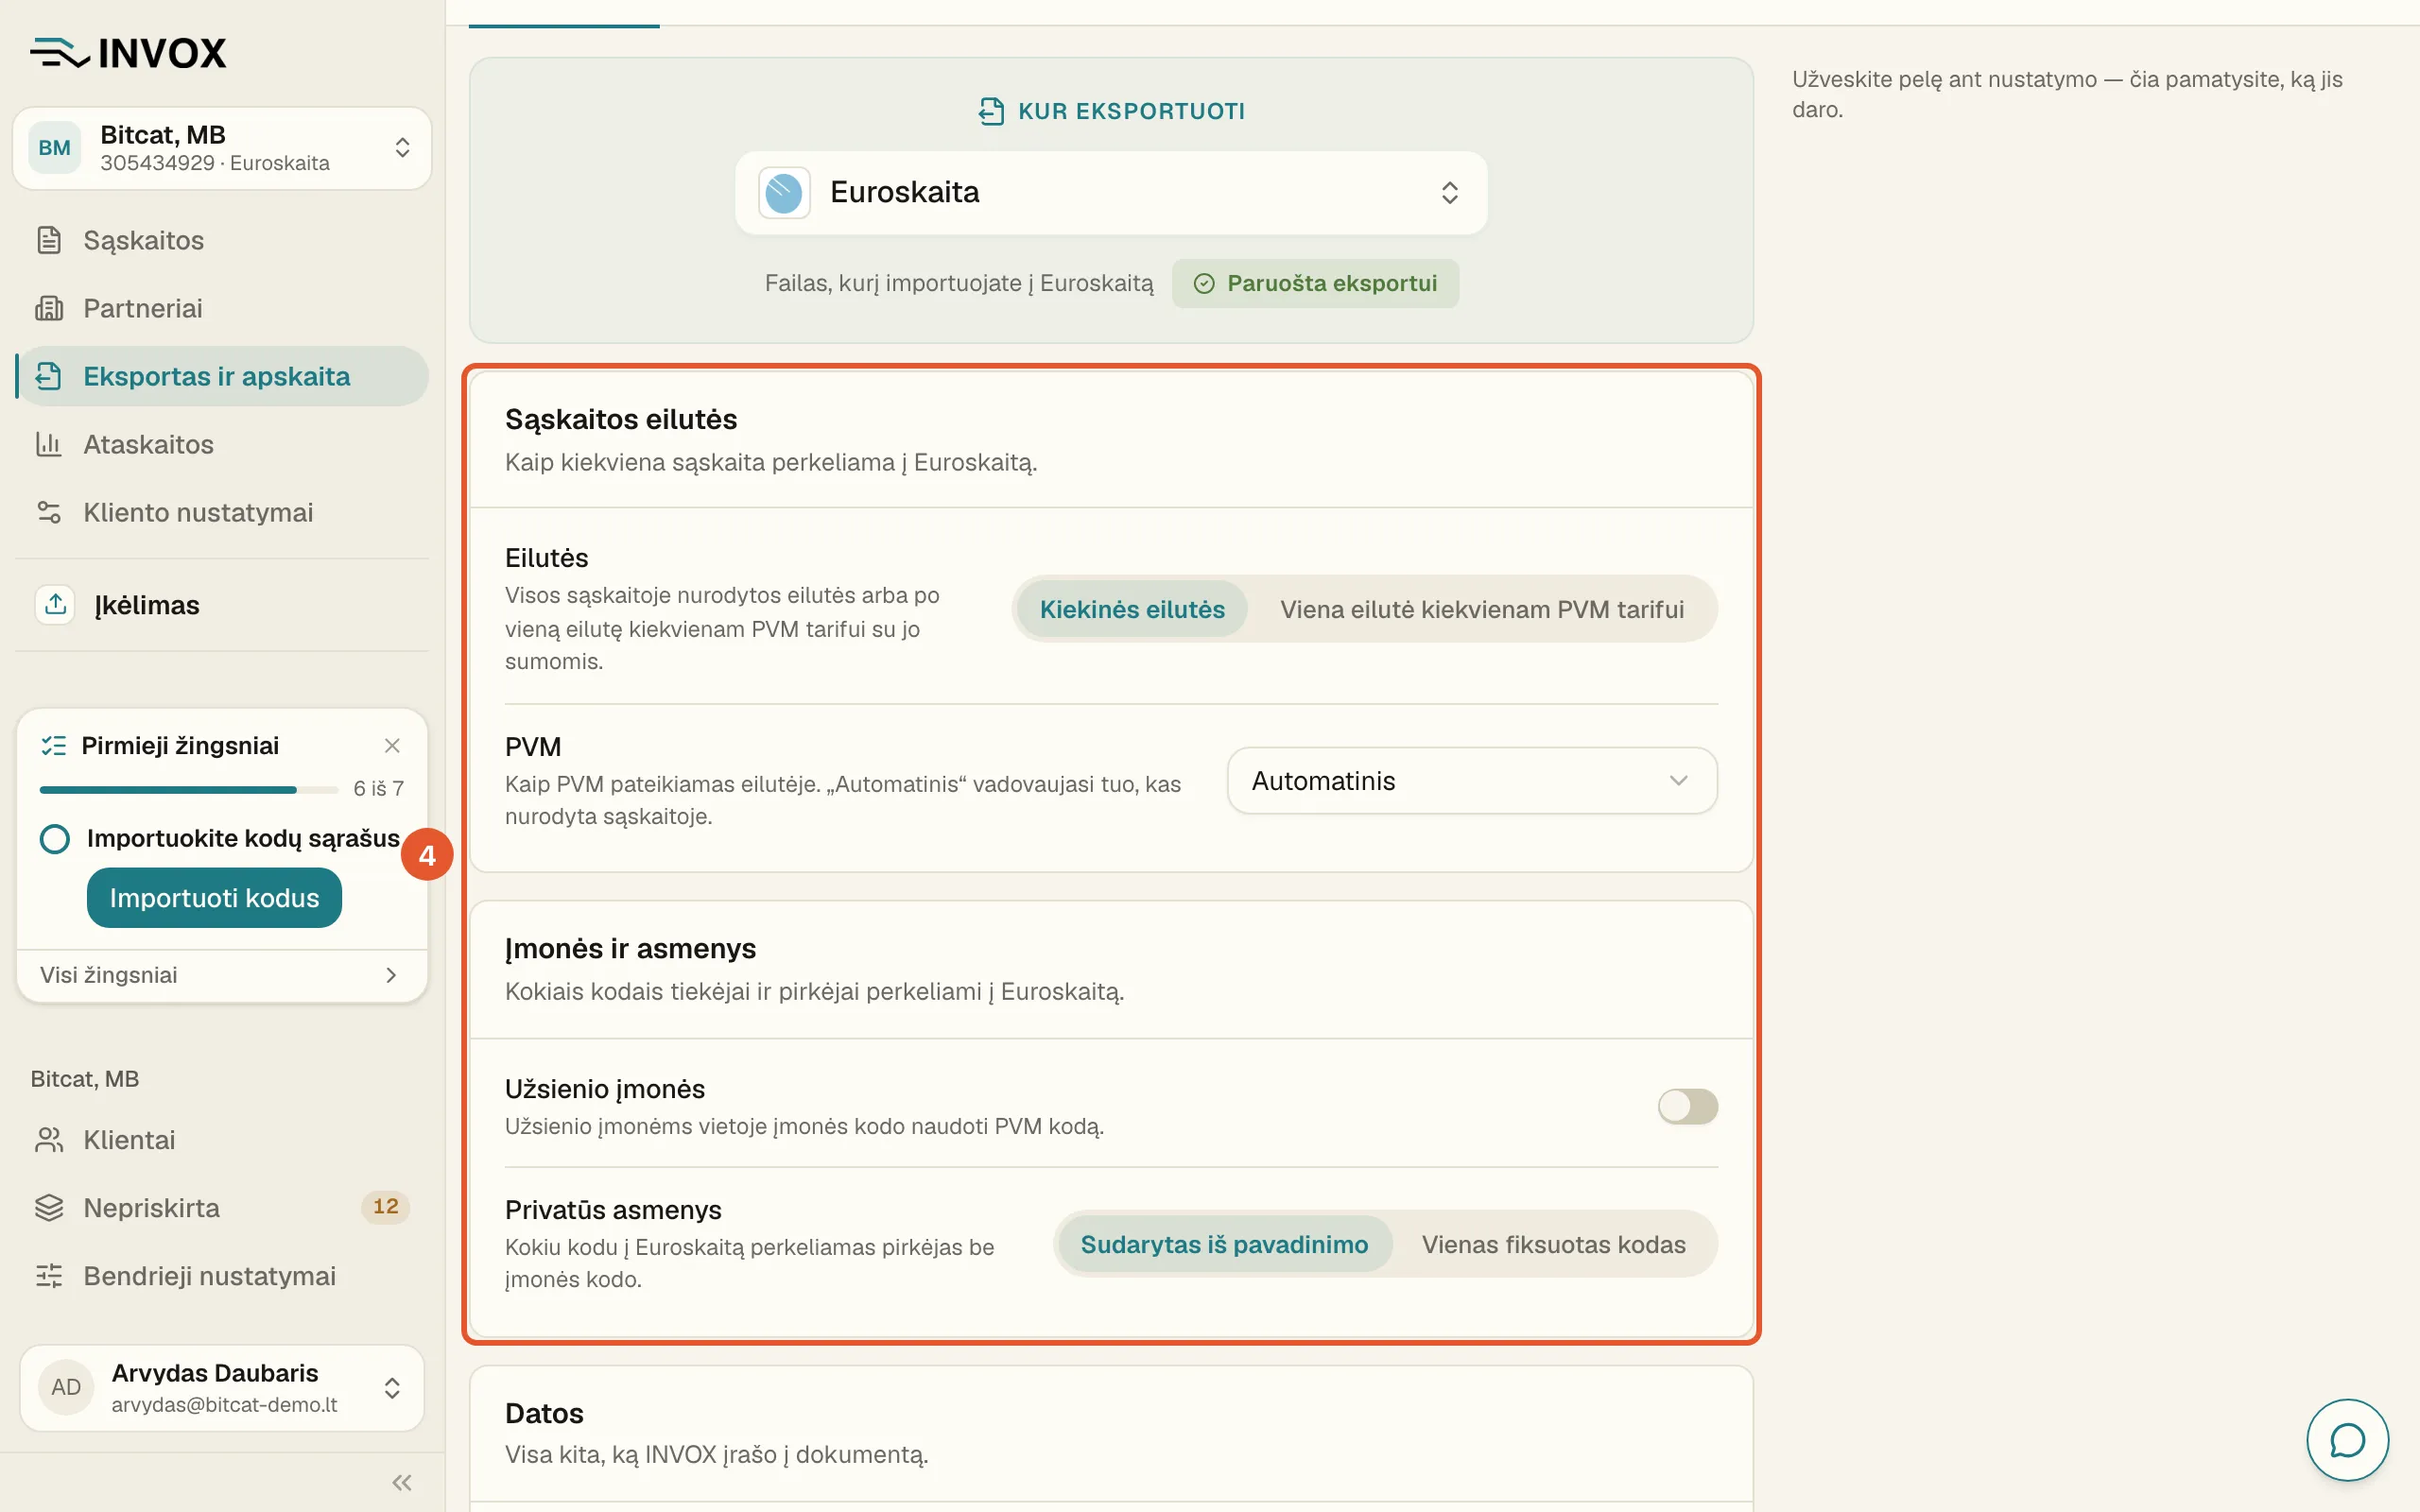Screen dimensions: 2420x1512
Task: Click the Importuoti kodus button
Action: [214, 897]
